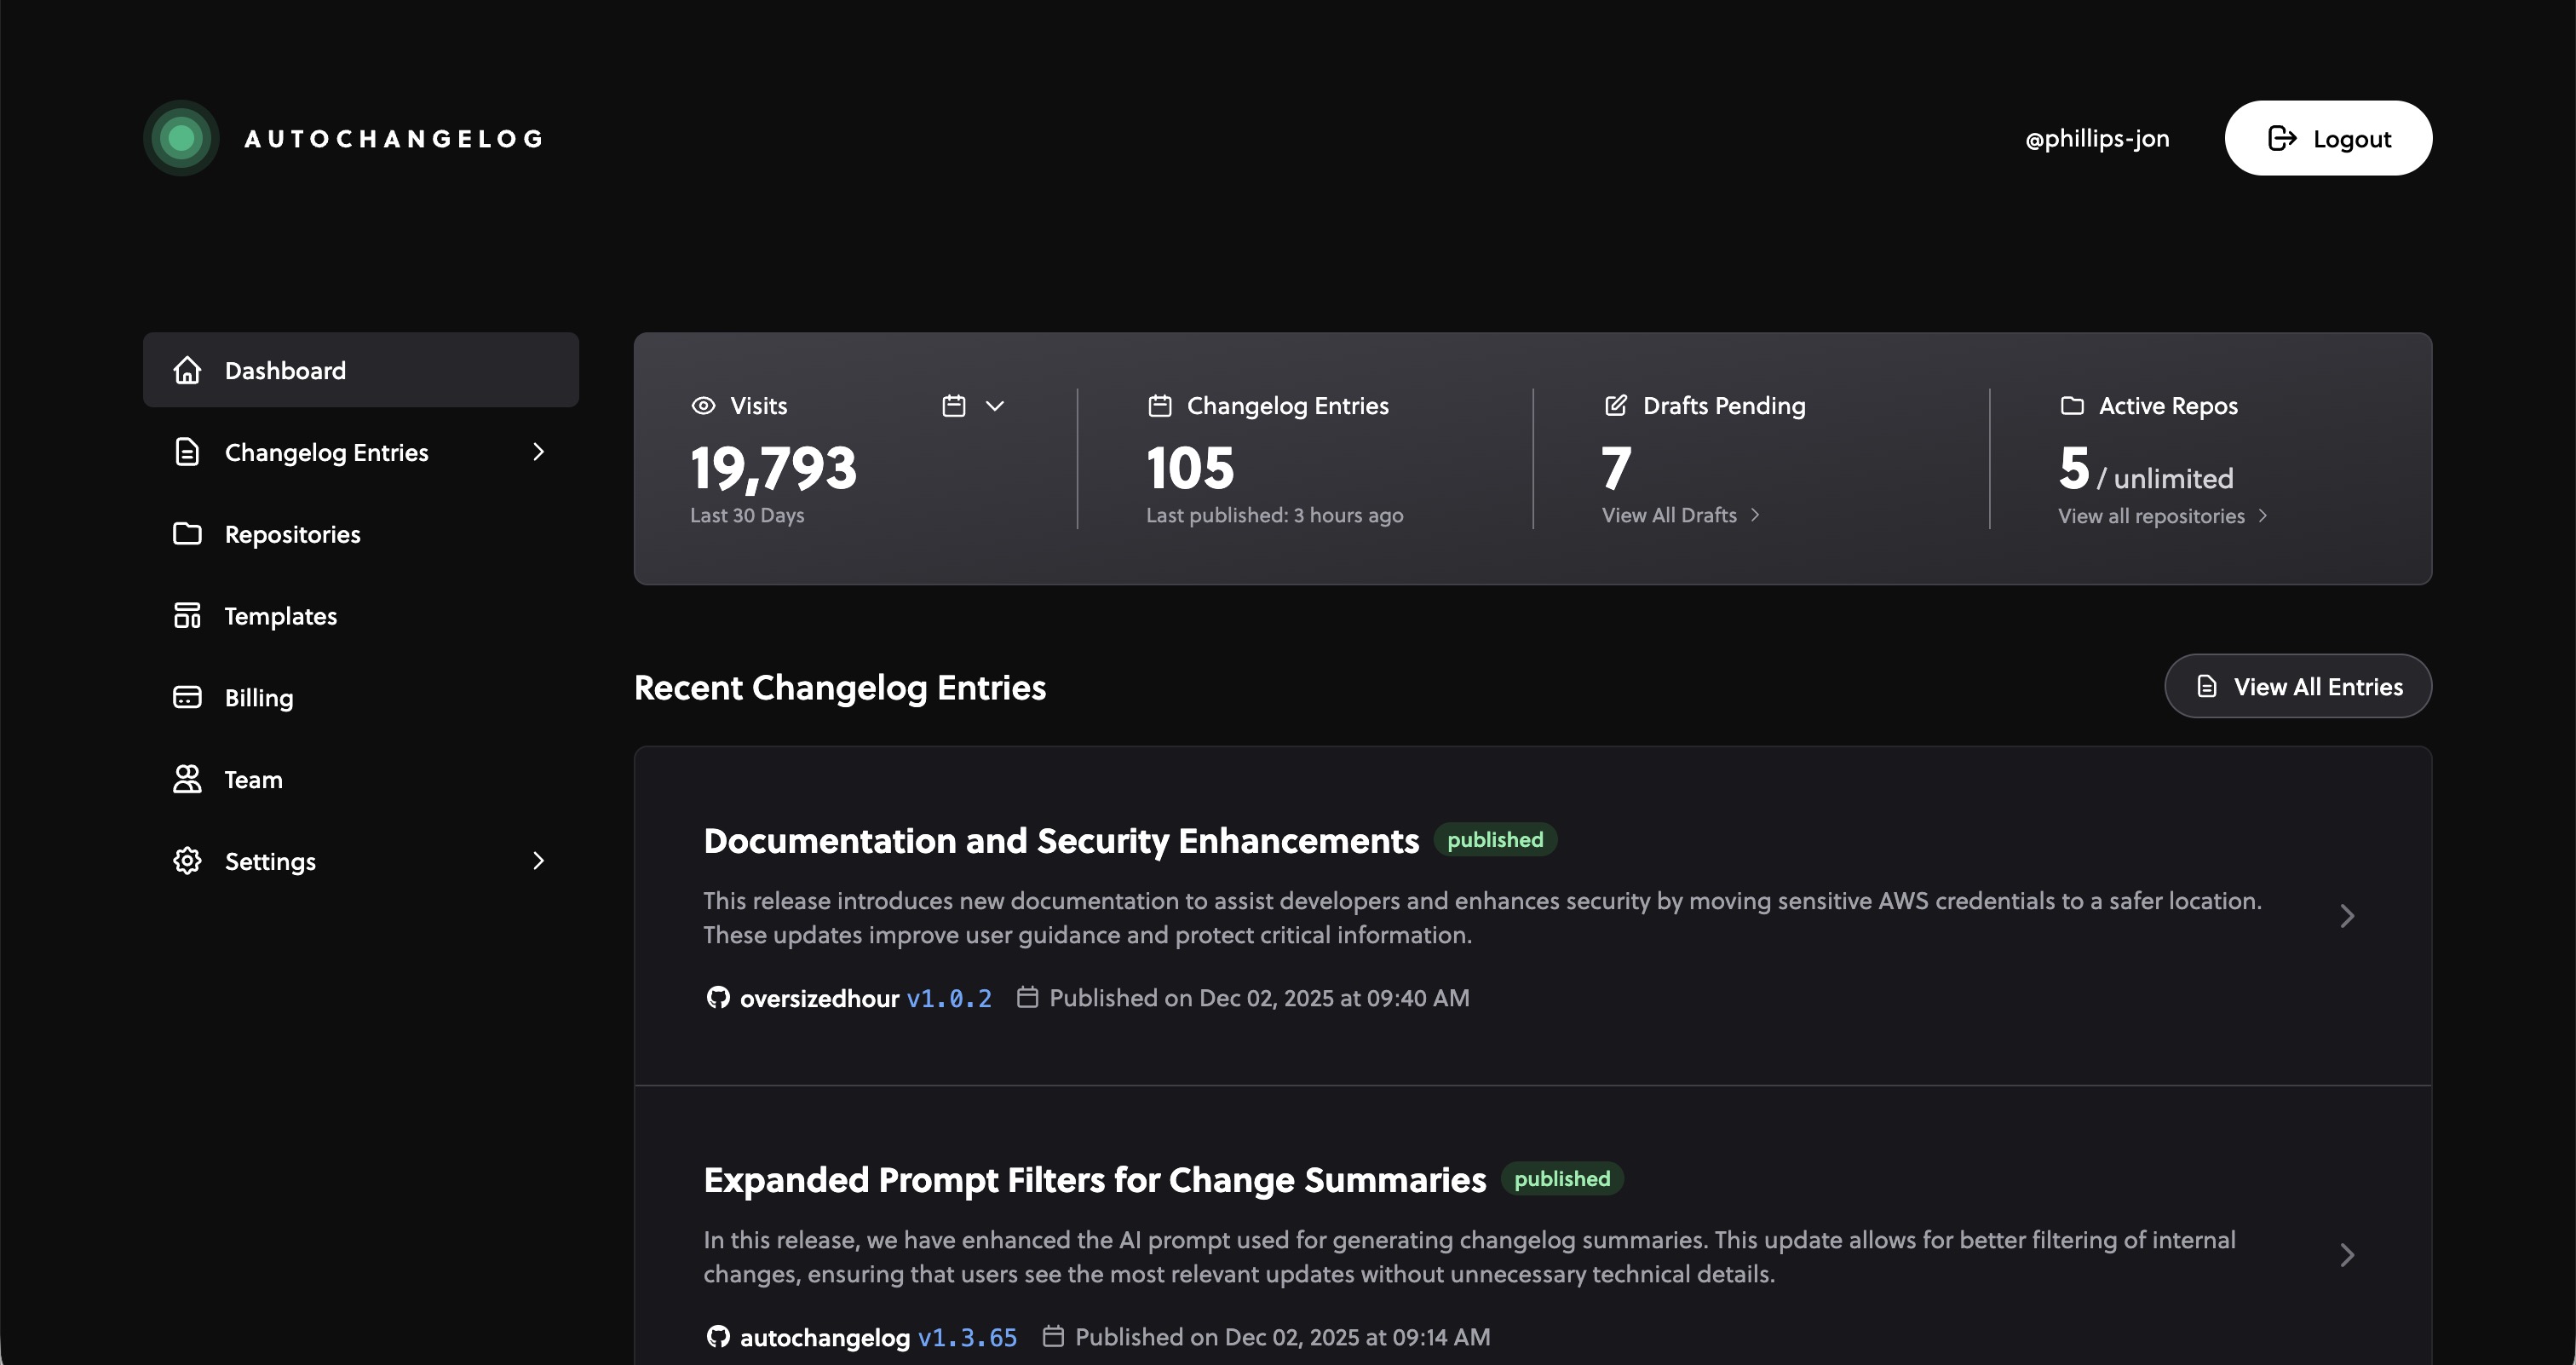Click the v1.0.2 version tag
Viewport: 2576px width, 1365px height.
pyautogui.click(x=948, y=999)
